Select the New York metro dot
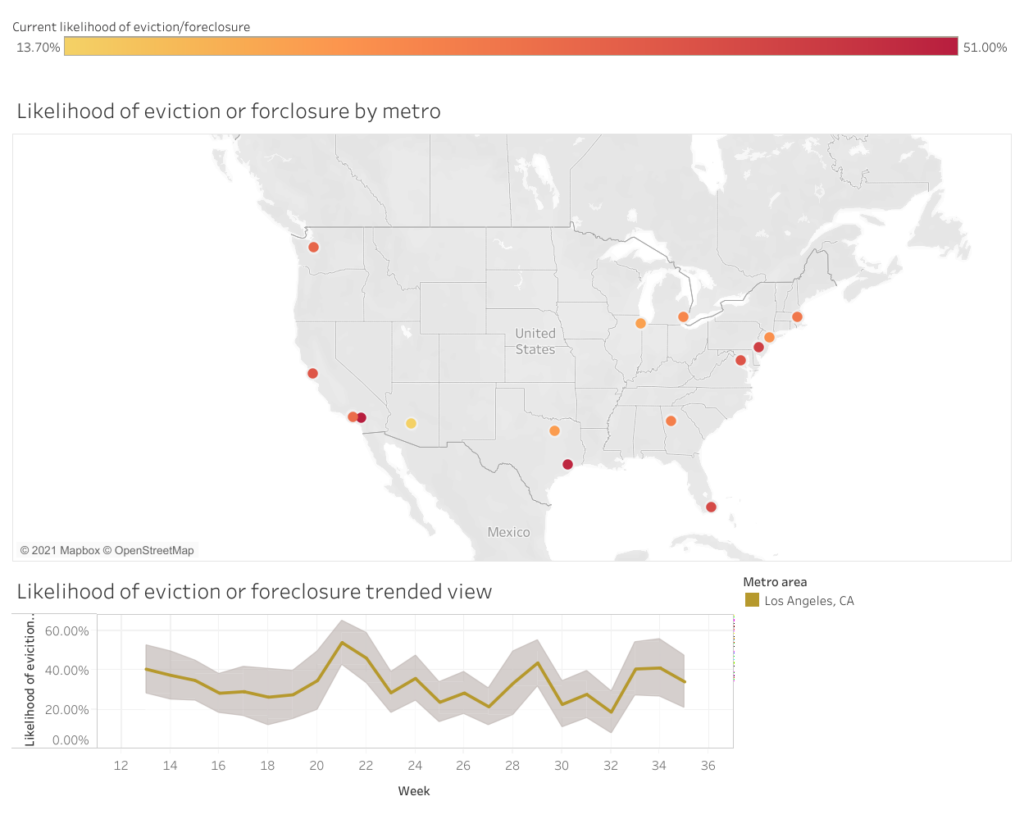The image size is (1024, 819). coord(769,337)
